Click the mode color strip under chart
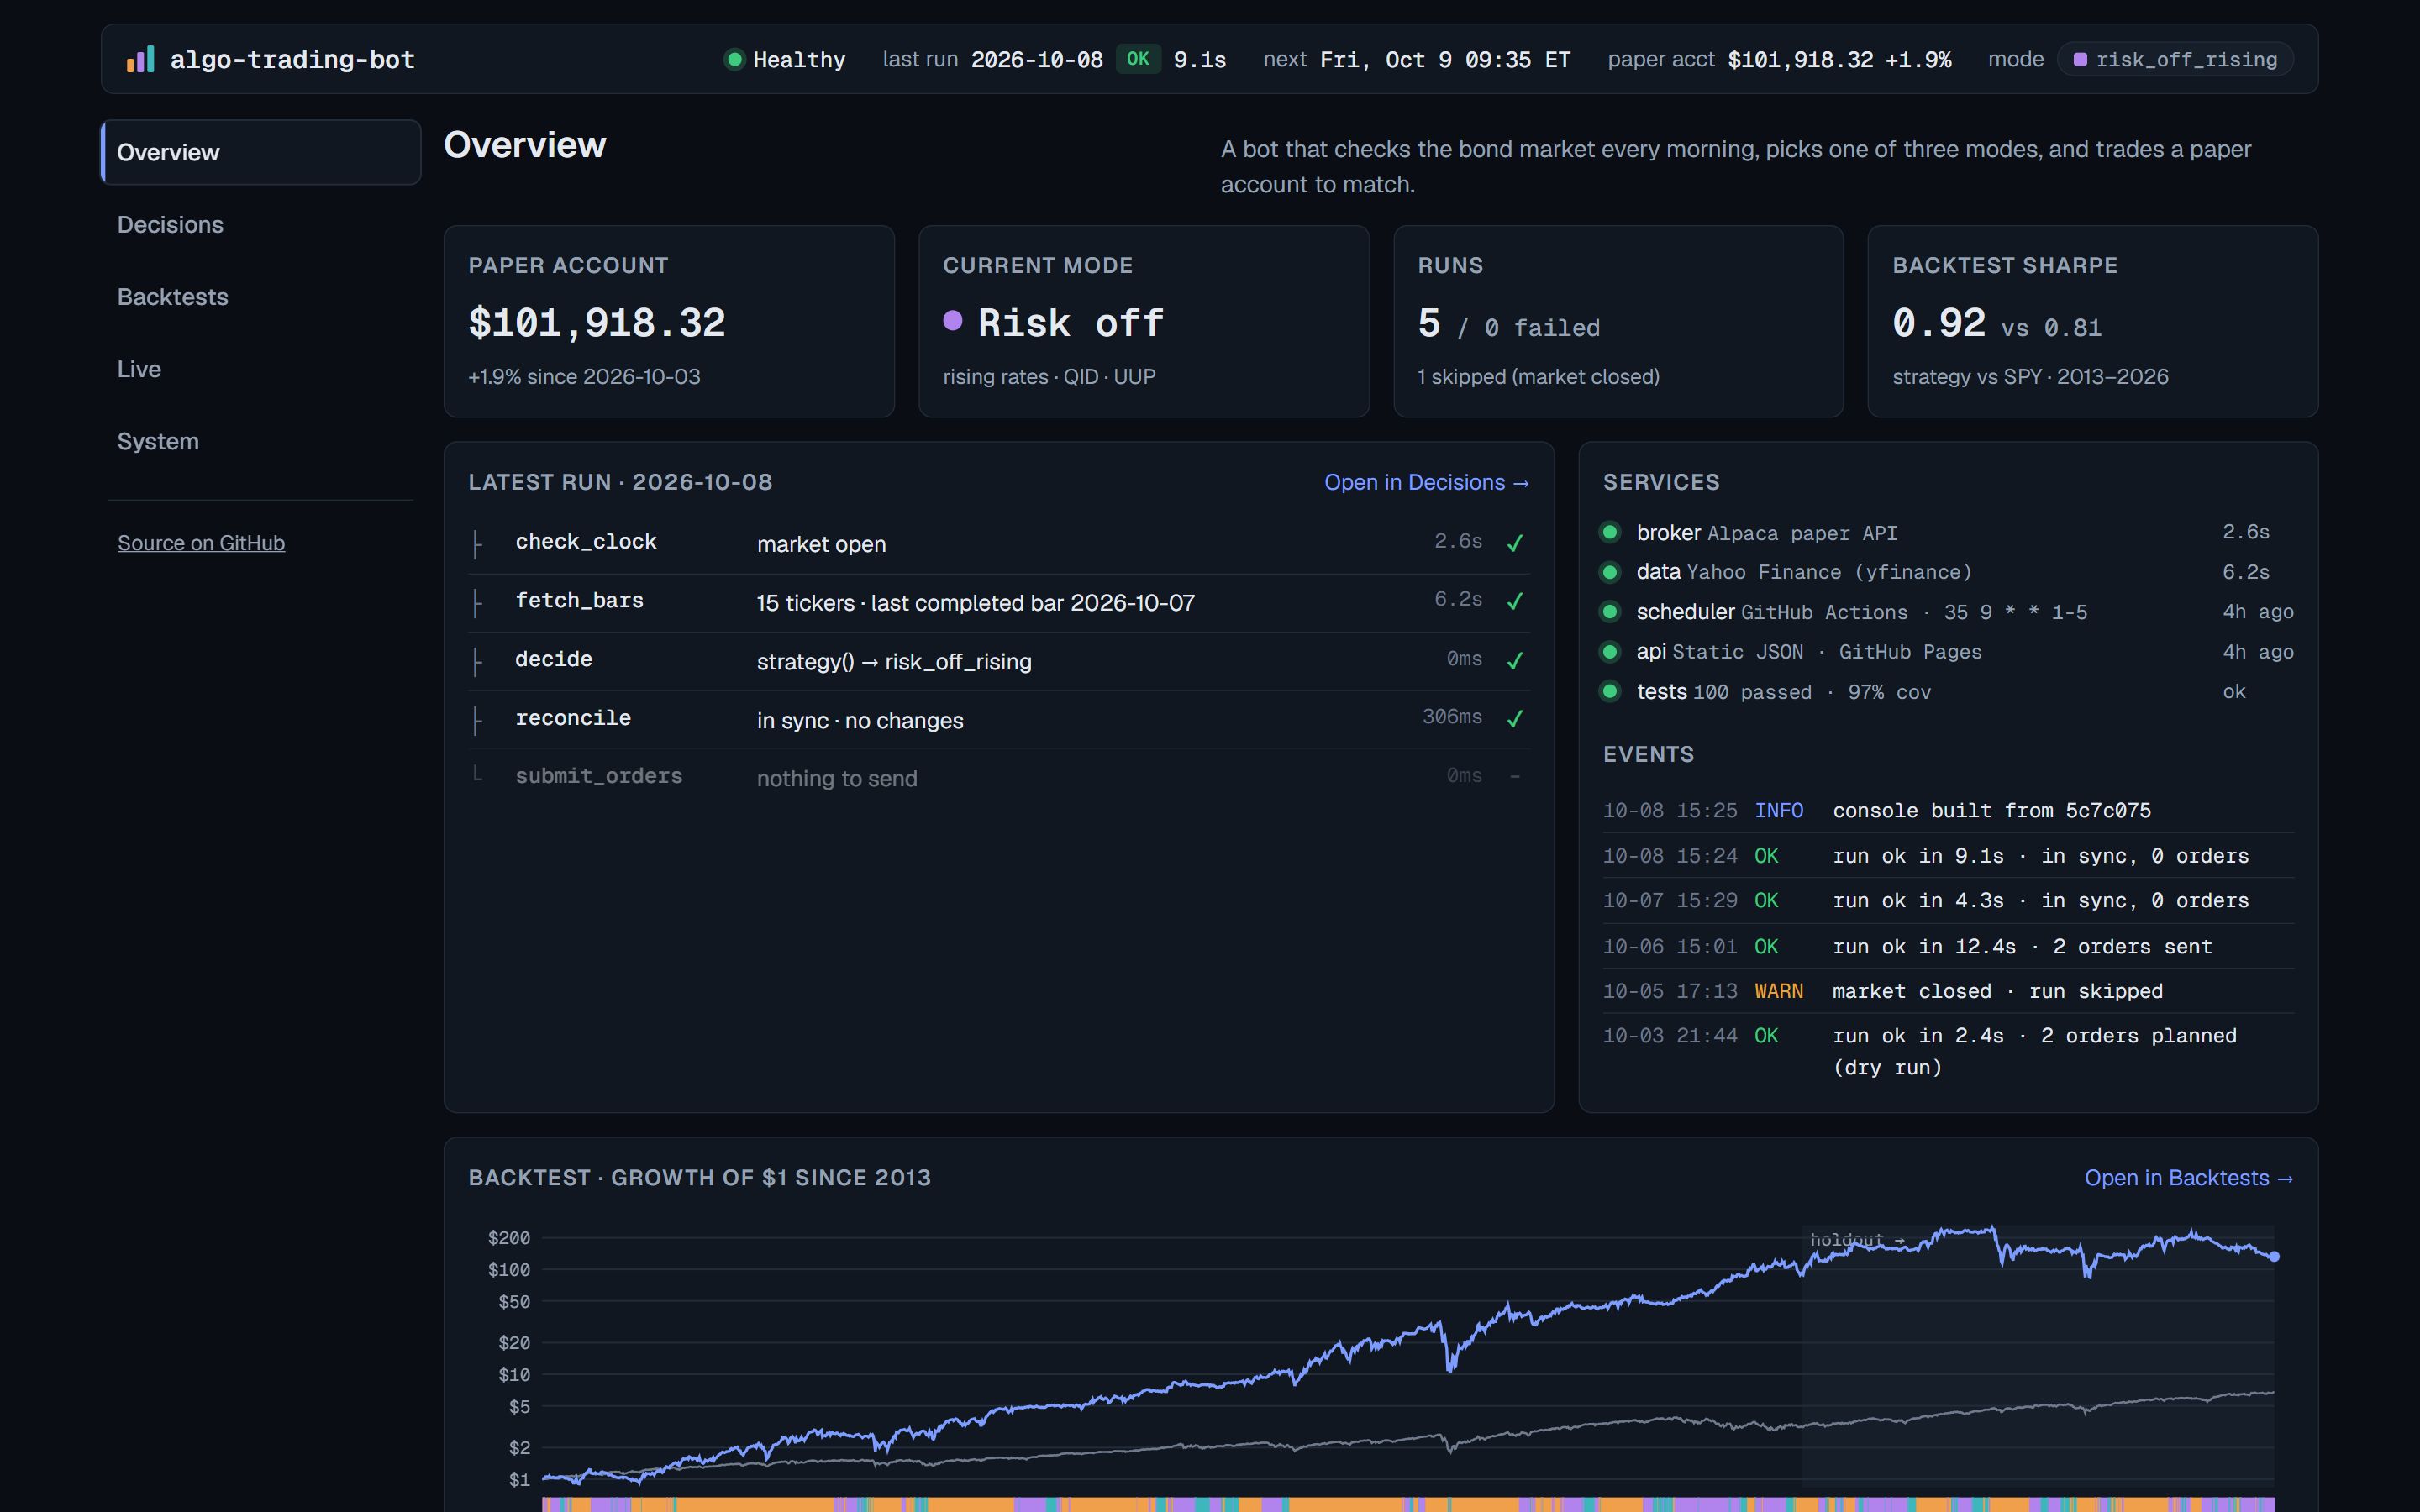The width and height of the screenshot is (2420, 1512). (1408, 1504)
